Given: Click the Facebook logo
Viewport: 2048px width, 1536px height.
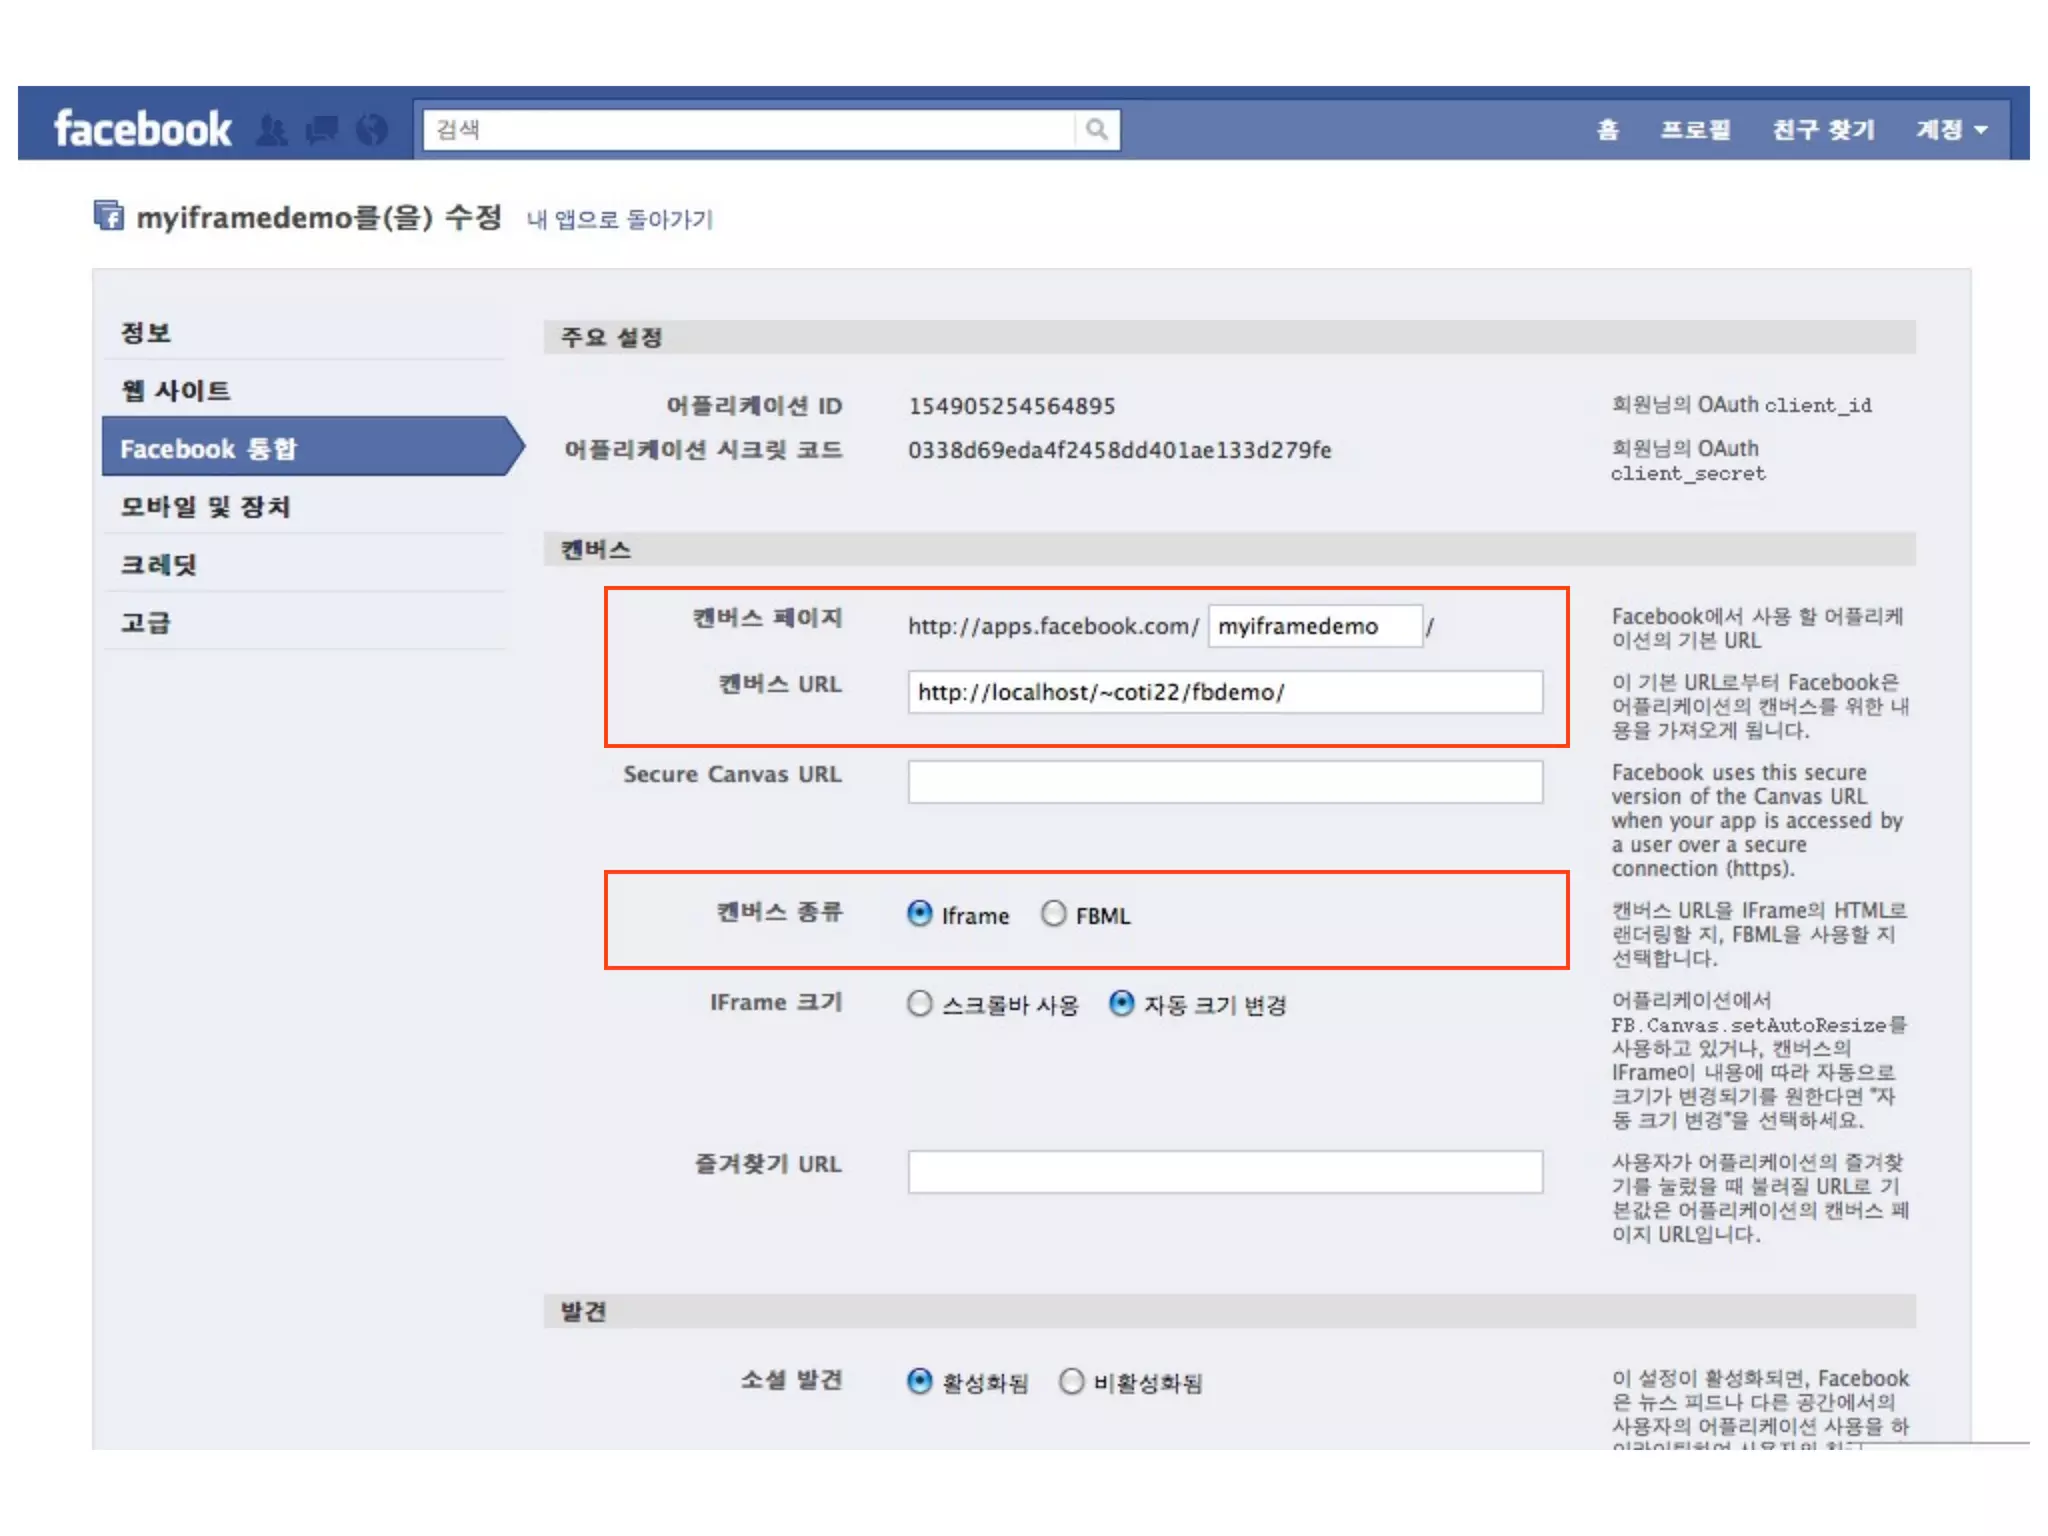Looking at the screenshot, I should point(143,129).
